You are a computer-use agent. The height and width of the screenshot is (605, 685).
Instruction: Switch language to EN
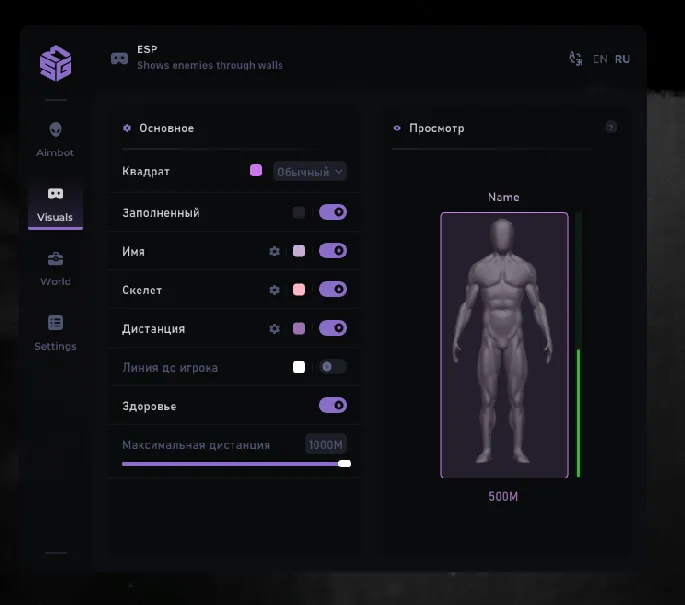(x=600, y=59)
